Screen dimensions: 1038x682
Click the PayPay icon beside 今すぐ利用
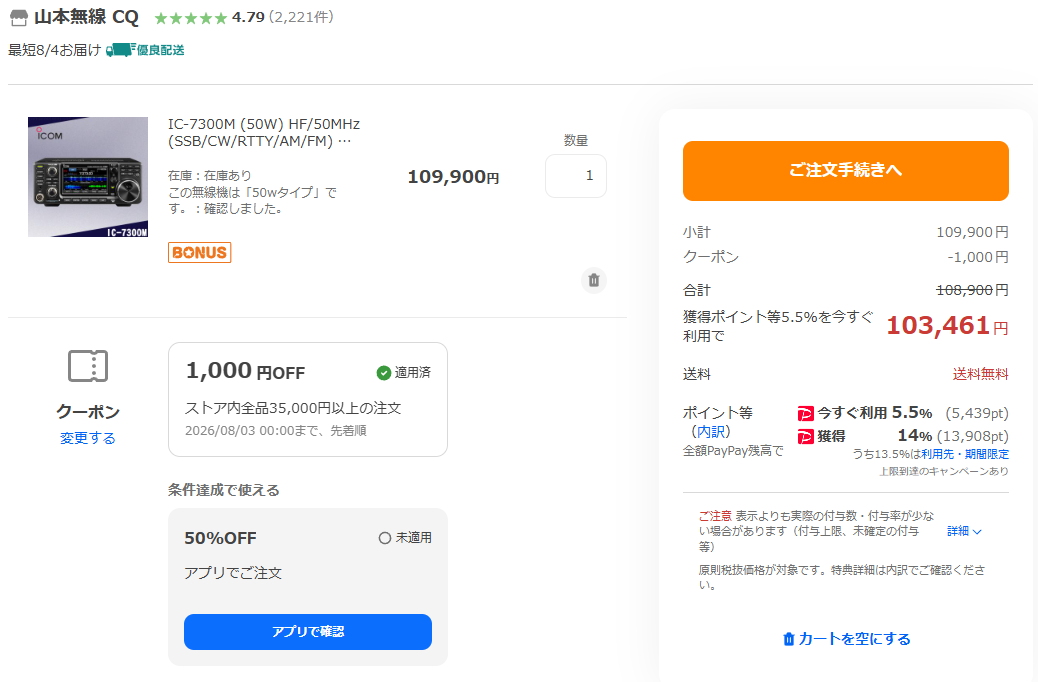[806, 414]
